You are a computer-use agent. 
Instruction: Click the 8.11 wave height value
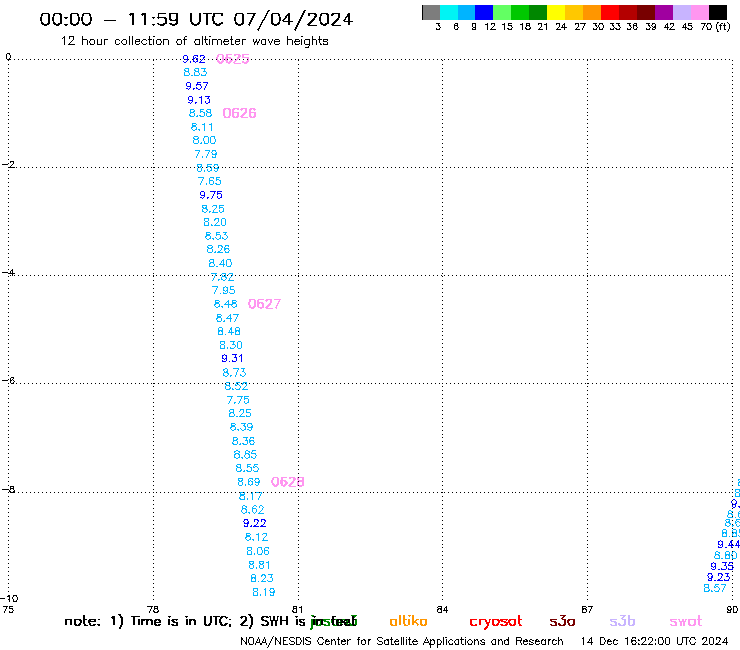[202, 127]
